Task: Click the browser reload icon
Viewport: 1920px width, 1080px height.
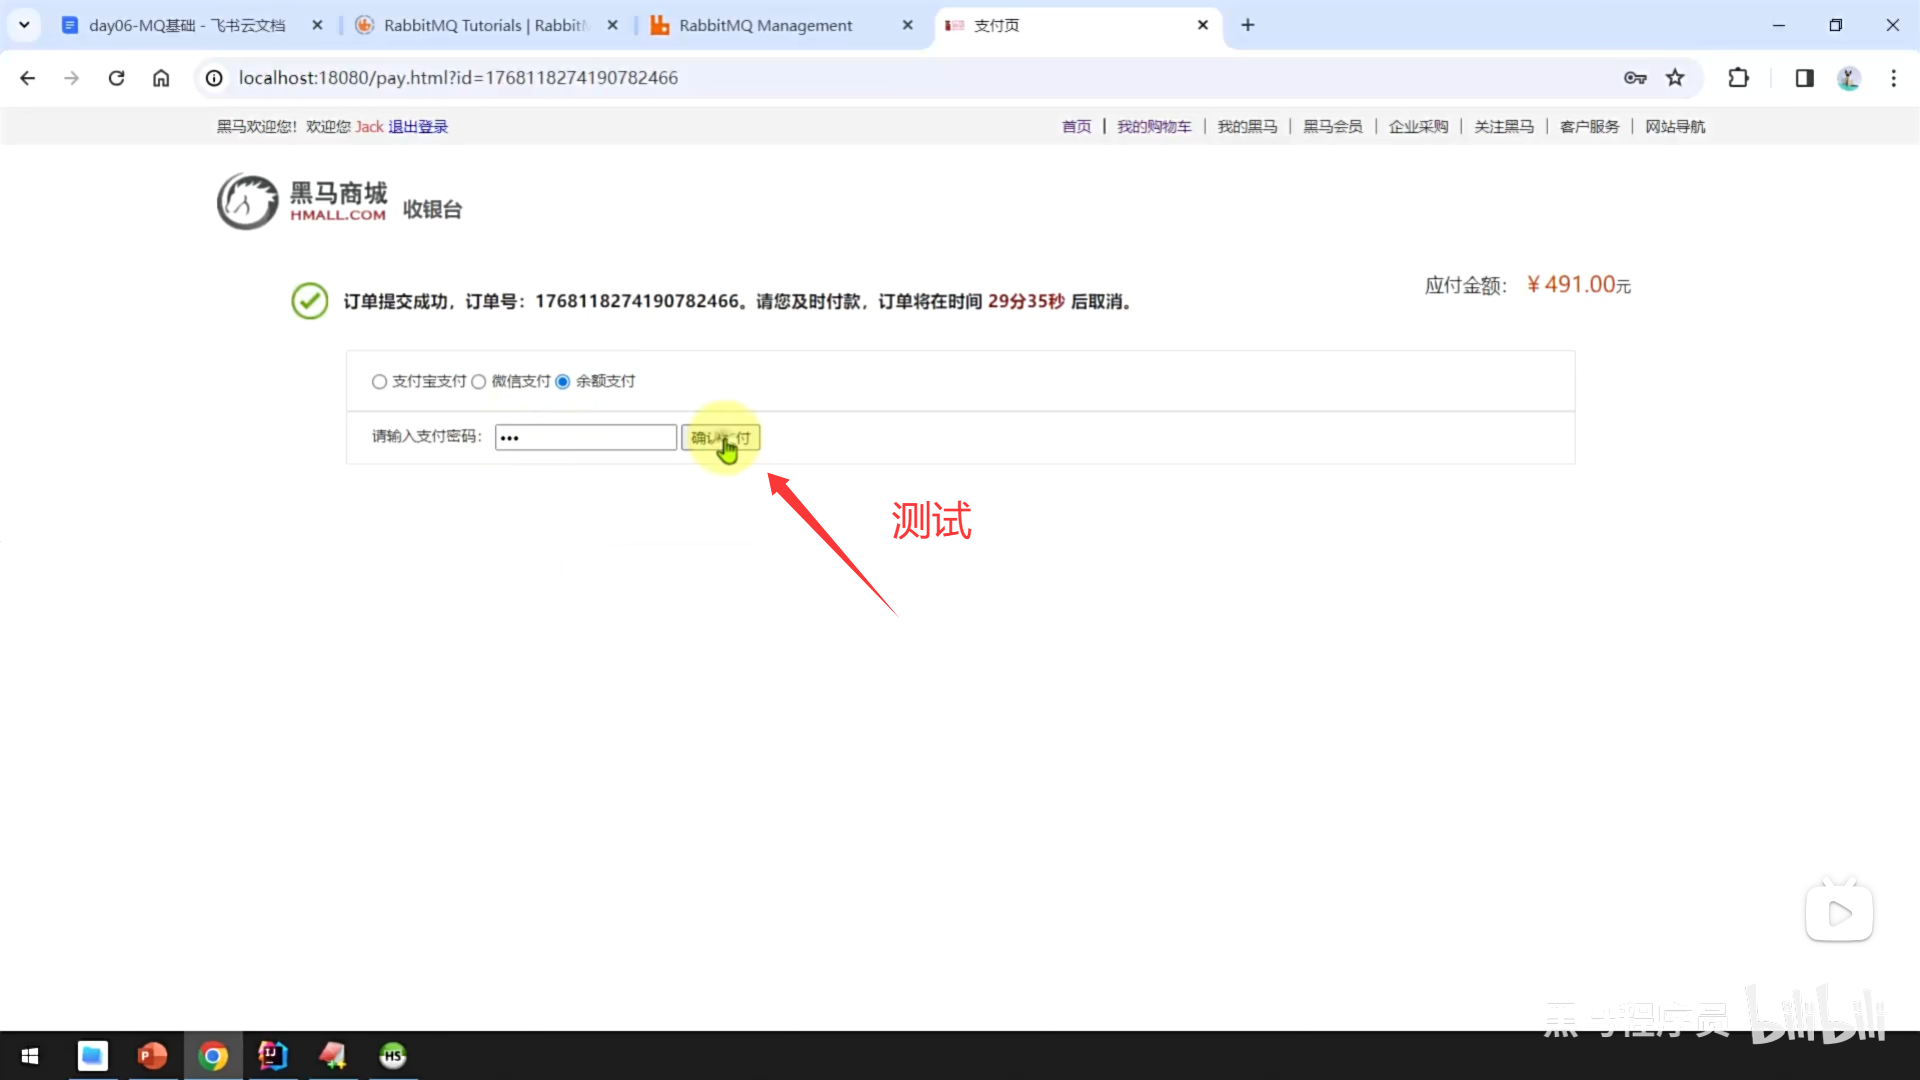Action: 116,78
